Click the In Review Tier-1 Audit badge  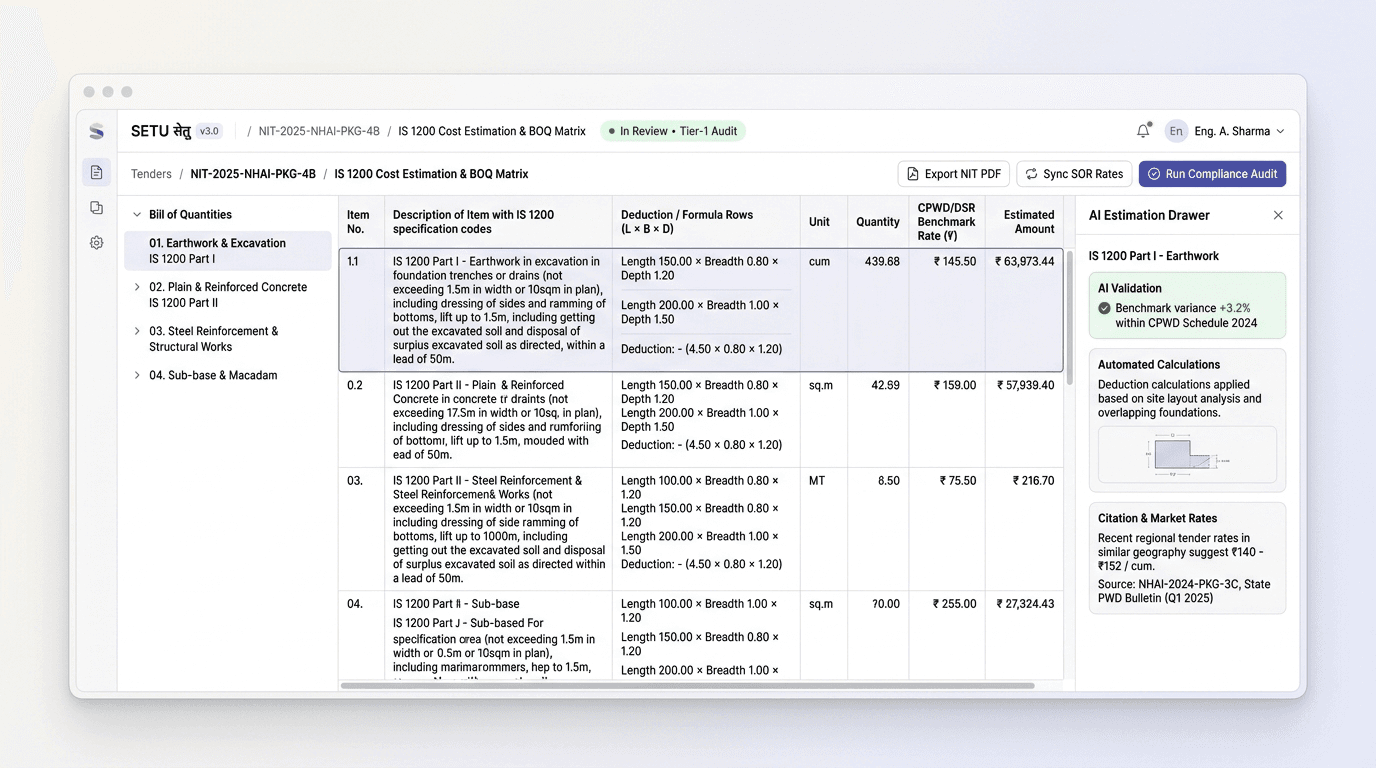tap(675, 131)
